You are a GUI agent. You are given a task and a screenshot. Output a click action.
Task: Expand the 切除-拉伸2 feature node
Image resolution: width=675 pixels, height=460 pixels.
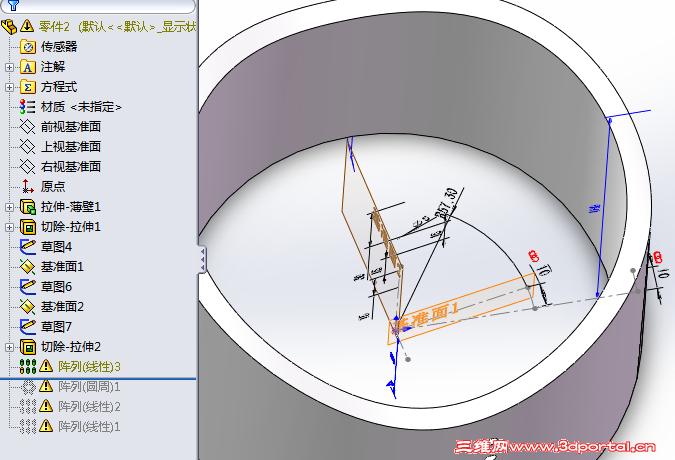9,347
